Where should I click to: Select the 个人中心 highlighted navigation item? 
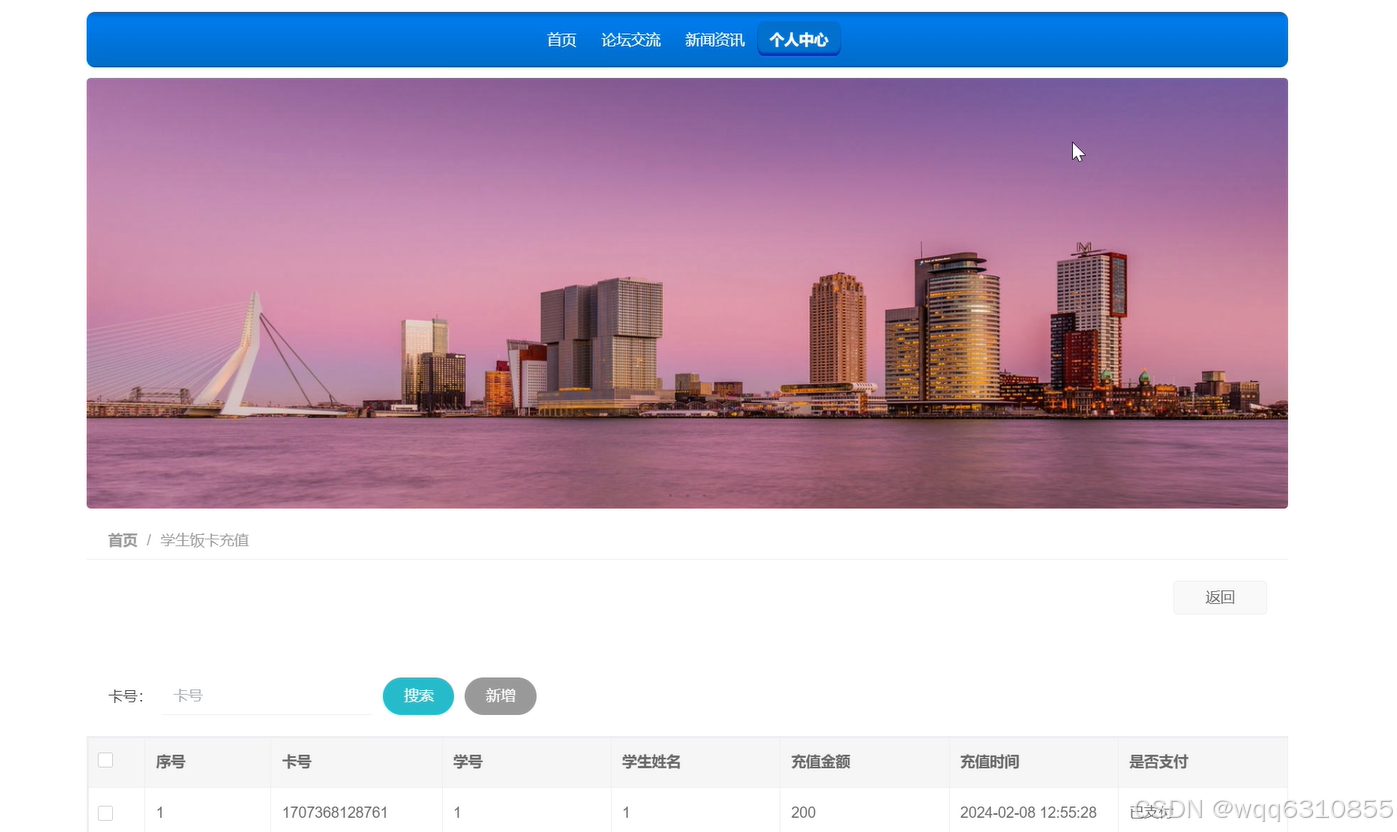pos(798,39)
